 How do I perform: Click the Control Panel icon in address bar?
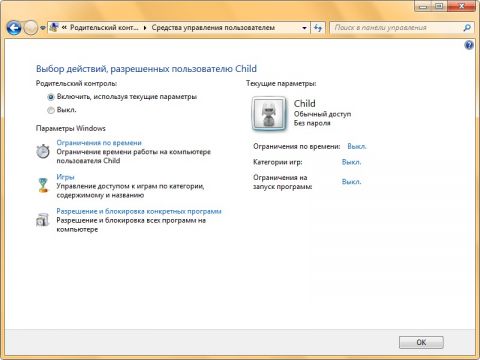click(54, 27)
